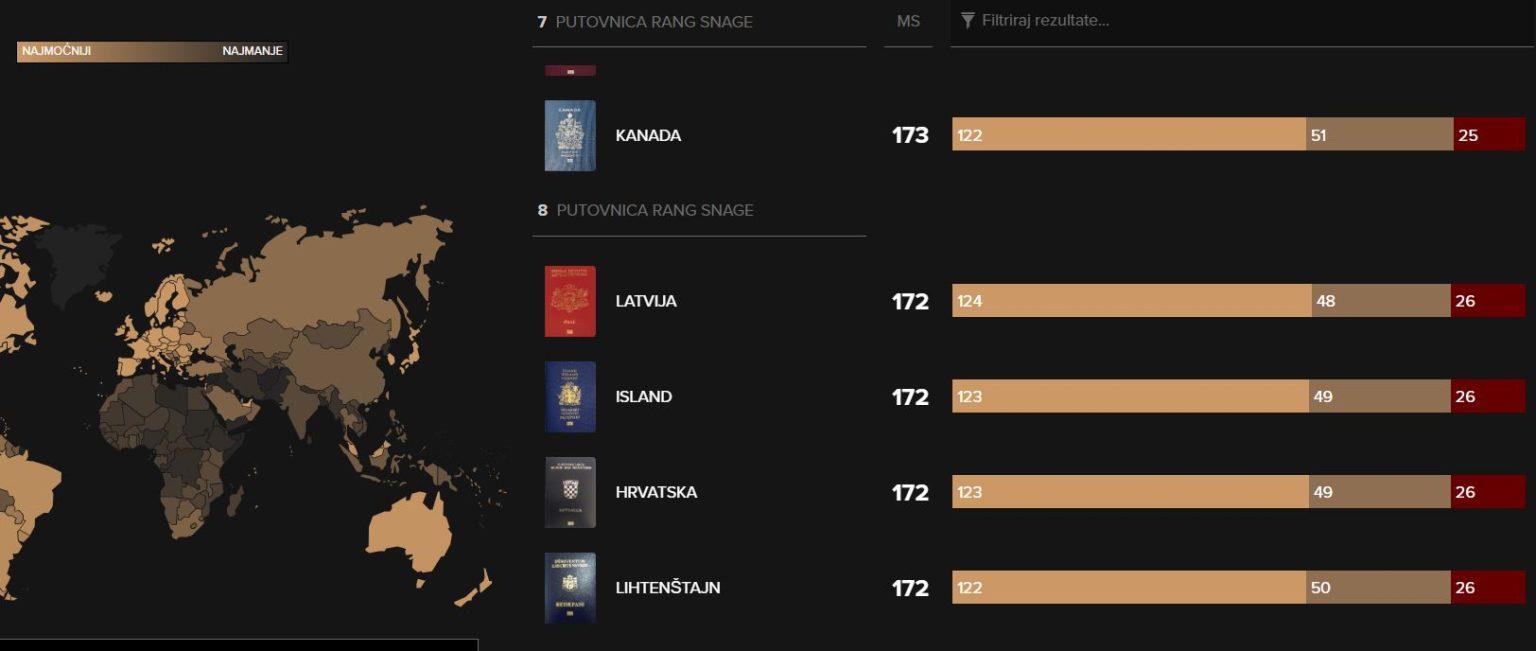Click the 172 score next to Lihtenštajn
1536x651 pixels.
(x=910, y=588)
